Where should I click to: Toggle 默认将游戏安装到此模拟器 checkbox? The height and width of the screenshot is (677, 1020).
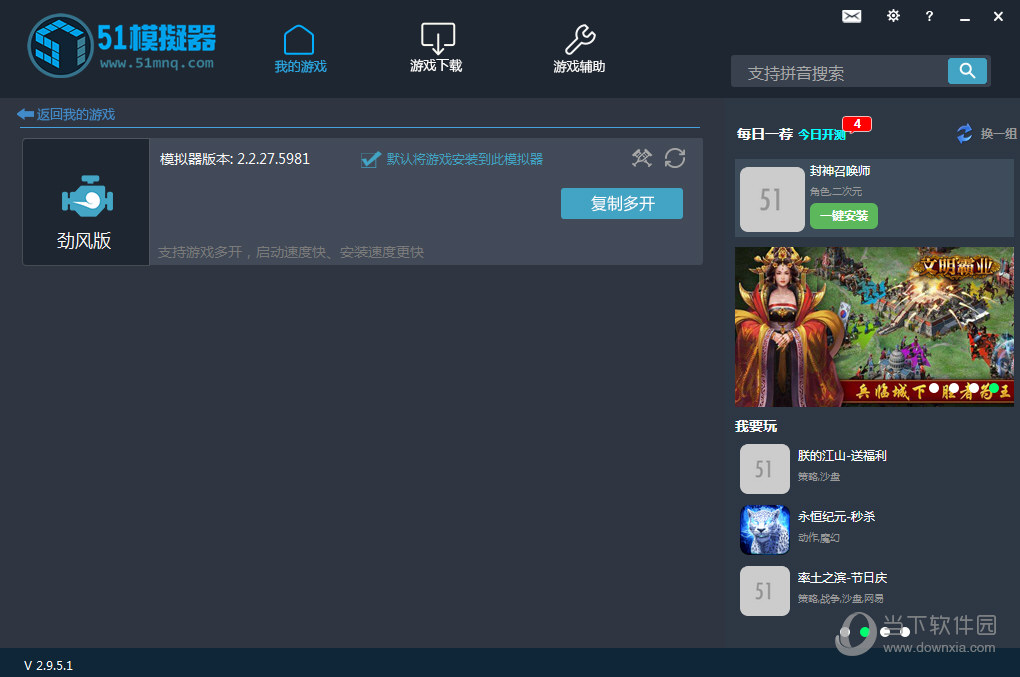click(371, 159)
